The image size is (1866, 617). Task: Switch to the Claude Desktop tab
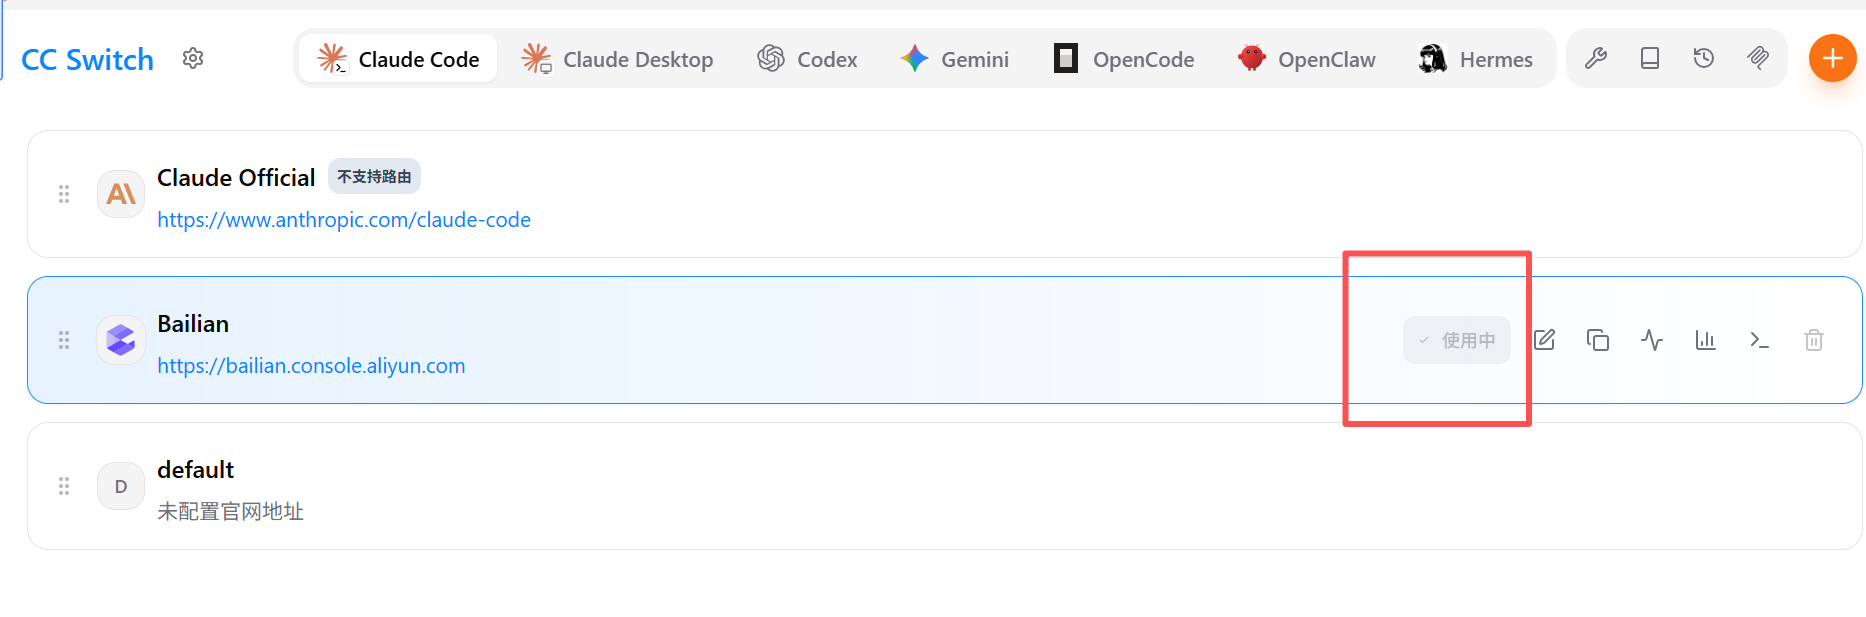point(617,59)
